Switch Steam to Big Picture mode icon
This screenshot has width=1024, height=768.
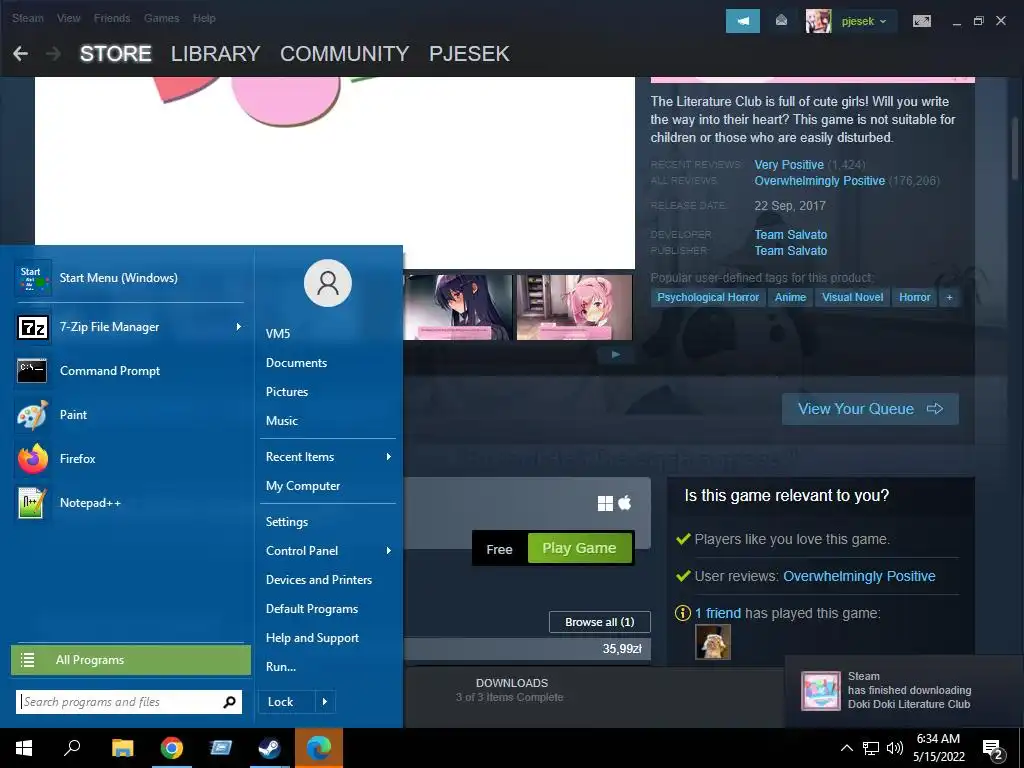(921, 21)
